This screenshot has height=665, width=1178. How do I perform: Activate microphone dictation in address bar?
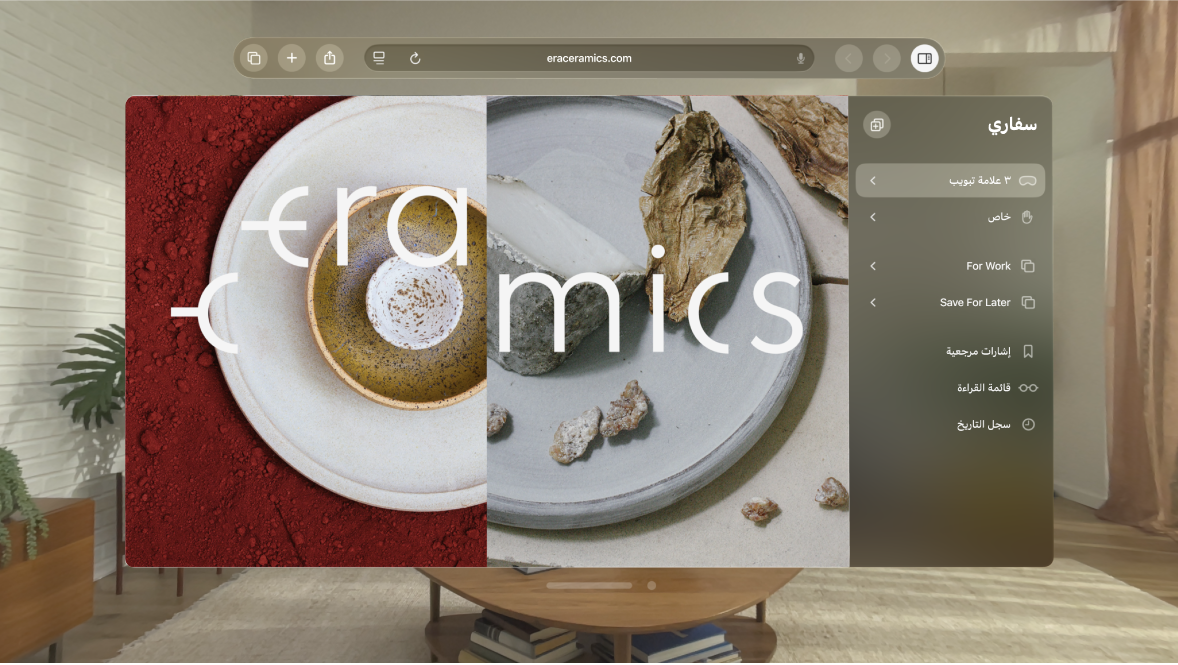pos(801,58)
